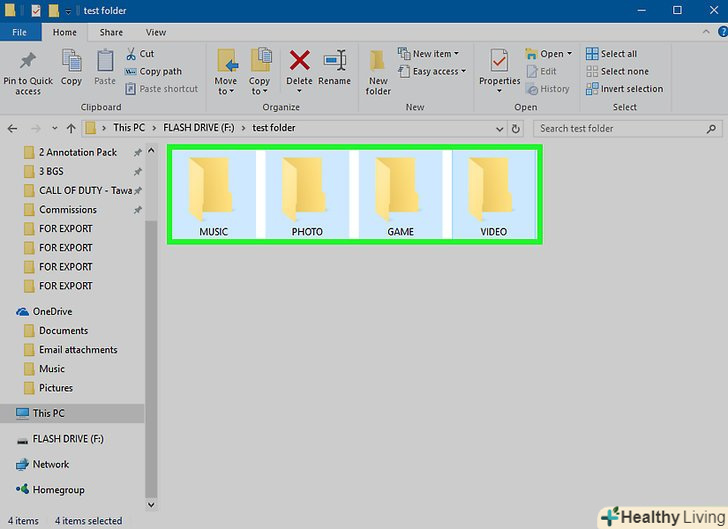Open recent locations dropdown arrow

pos(55,128)
